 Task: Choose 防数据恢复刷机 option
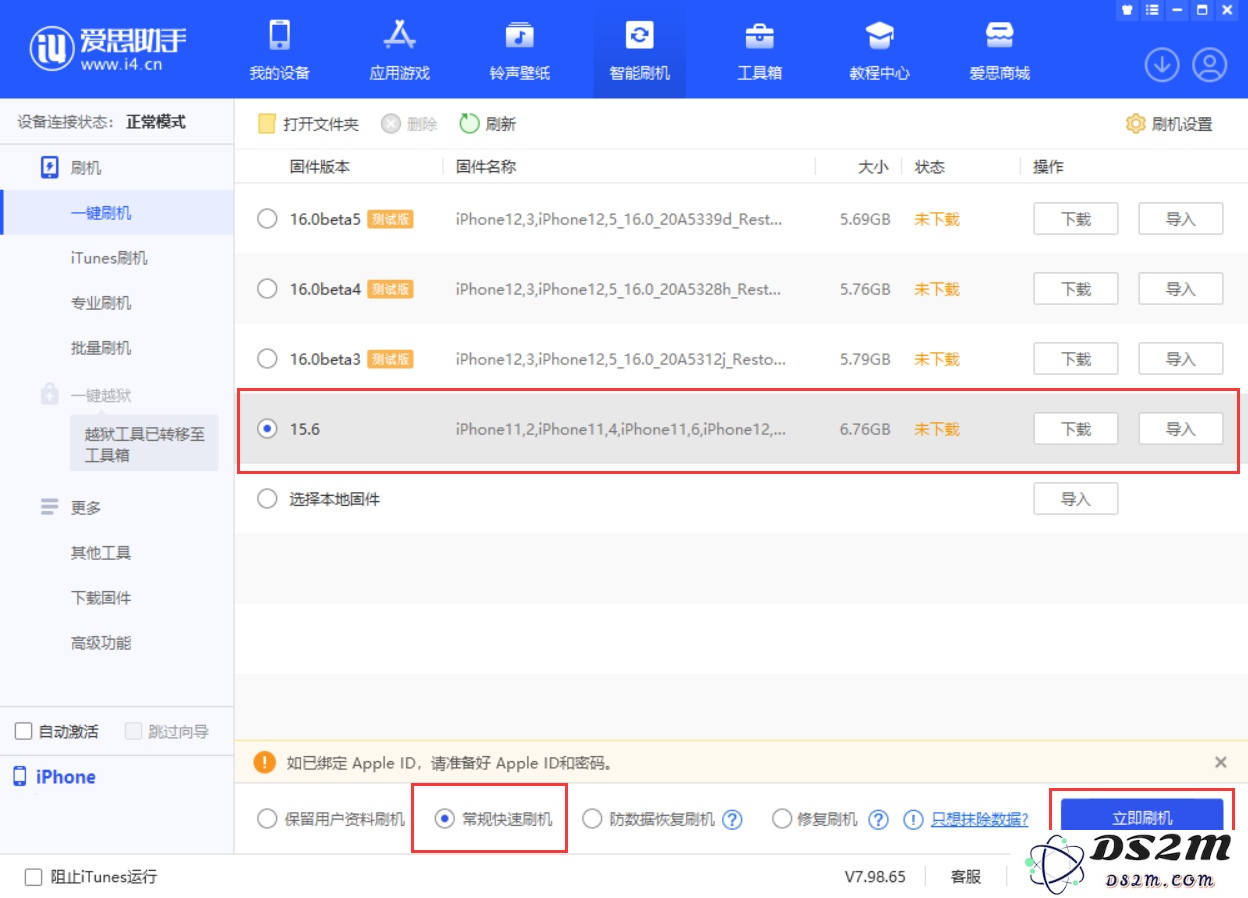click(x=649, y=819)
